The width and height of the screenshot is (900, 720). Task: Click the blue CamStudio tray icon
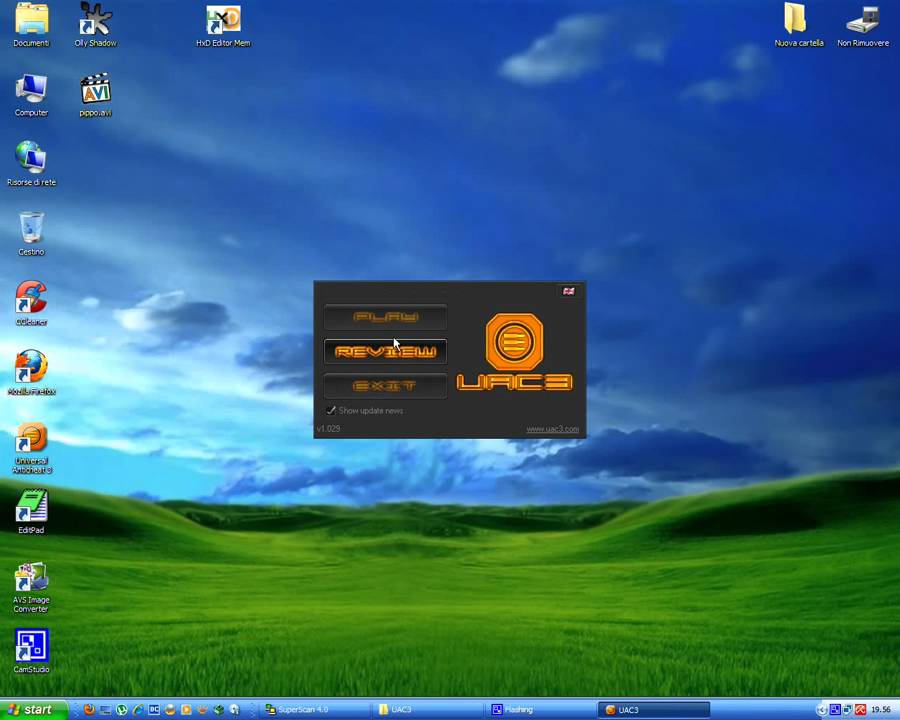point(835,710)
